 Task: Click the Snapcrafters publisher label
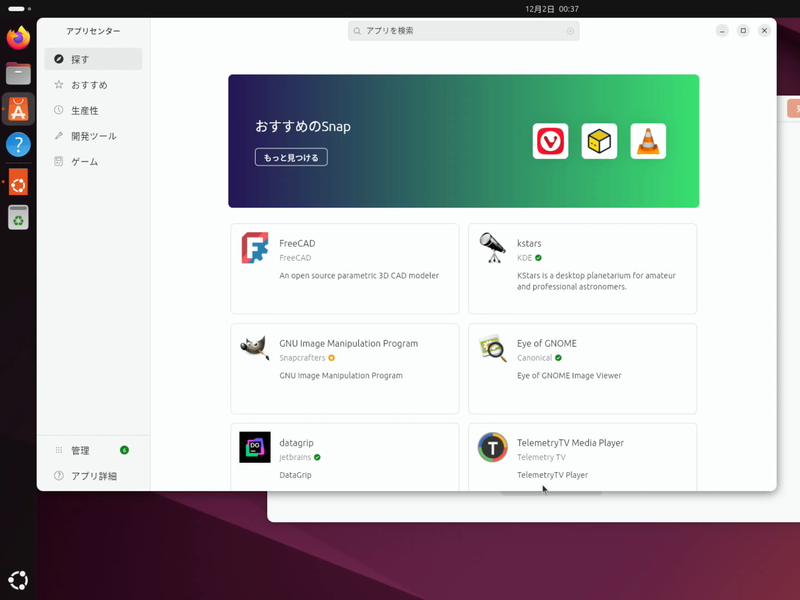click(x=302, y=358)
